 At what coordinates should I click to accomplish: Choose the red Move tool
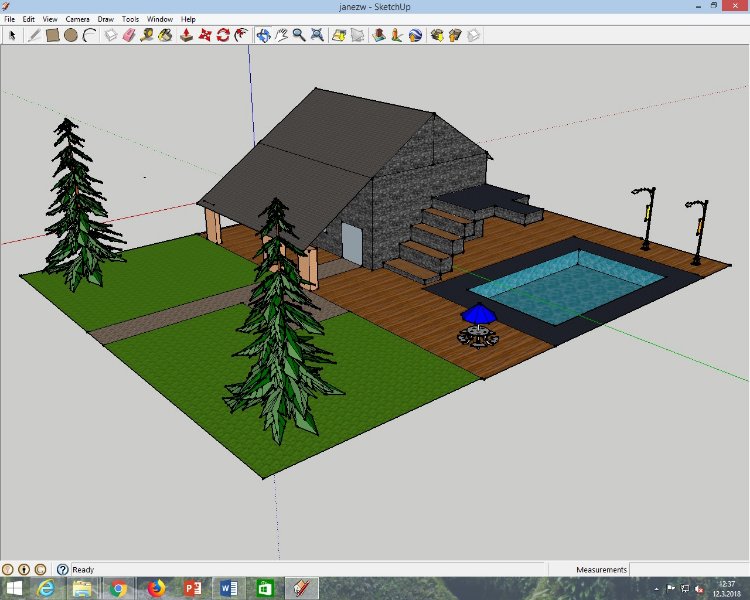205,35
